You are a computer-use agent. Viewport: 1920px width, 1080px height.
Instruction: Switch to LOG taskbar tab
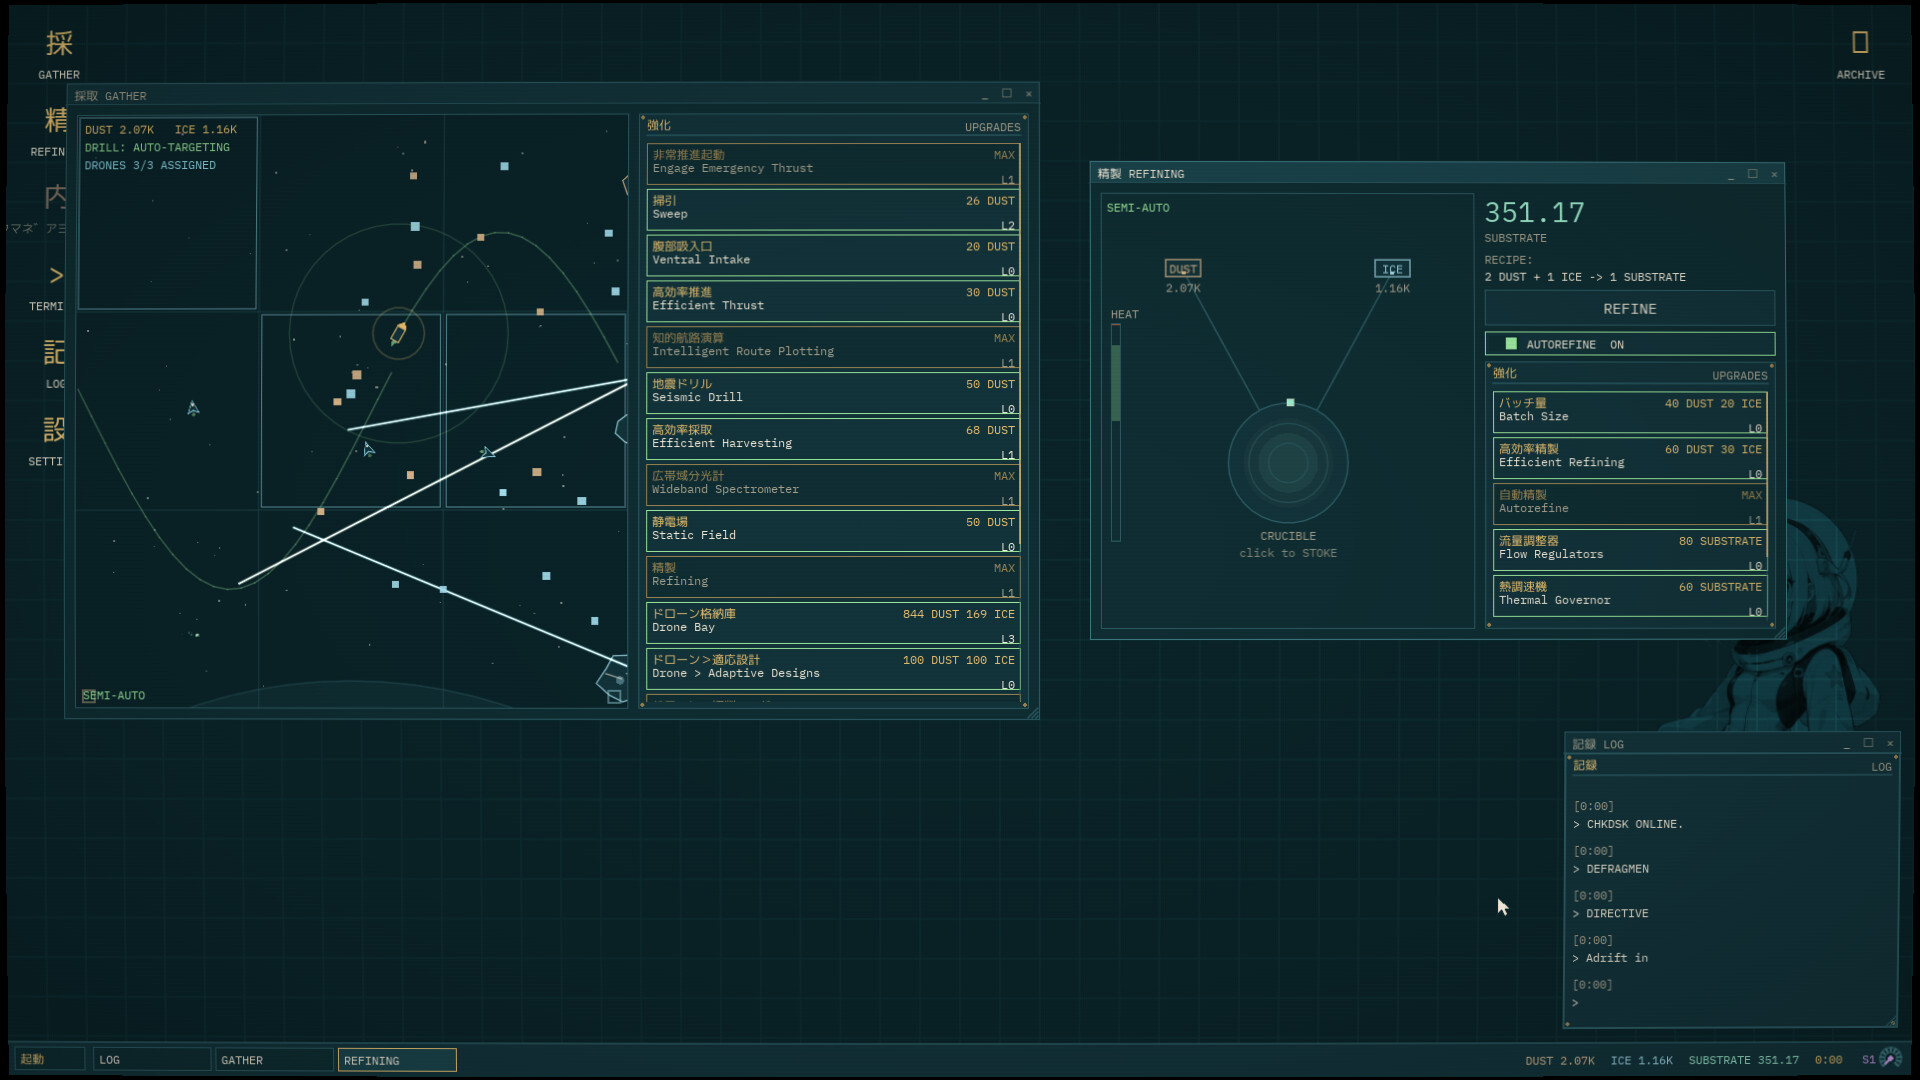(152, 1060)
